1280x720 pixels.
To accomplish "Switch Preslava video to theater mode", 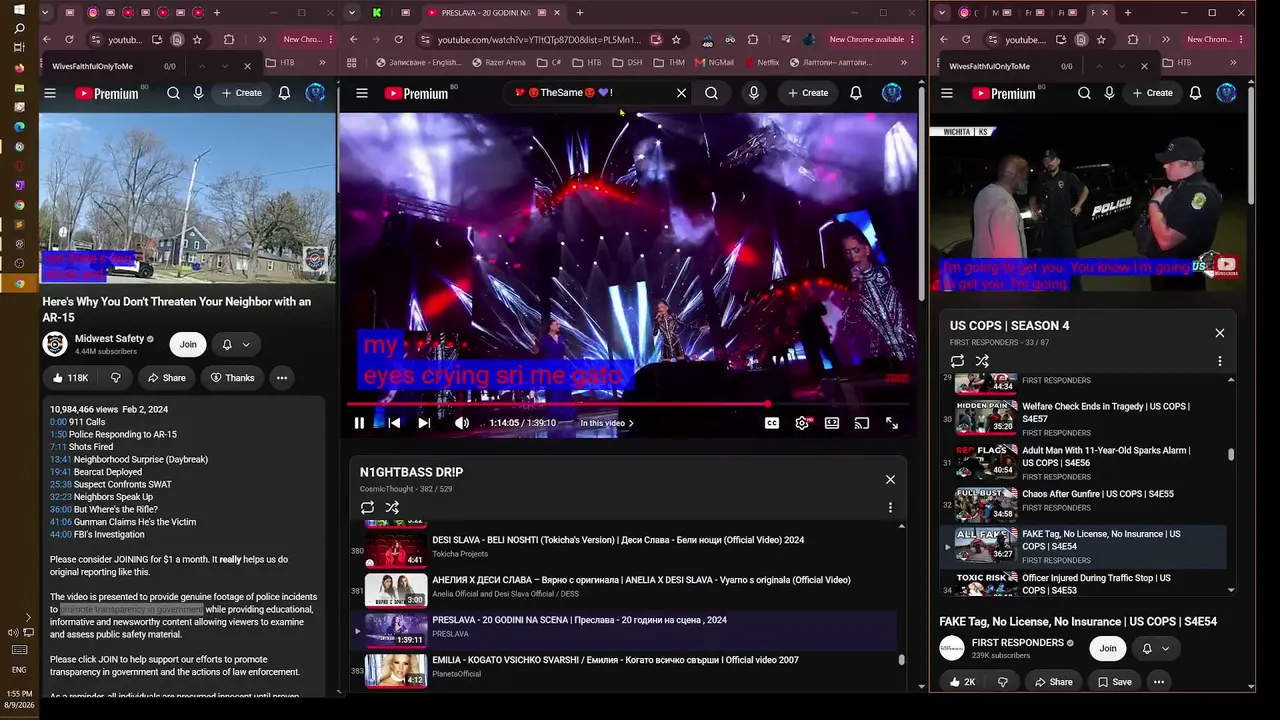I will (x=832, y=423).
